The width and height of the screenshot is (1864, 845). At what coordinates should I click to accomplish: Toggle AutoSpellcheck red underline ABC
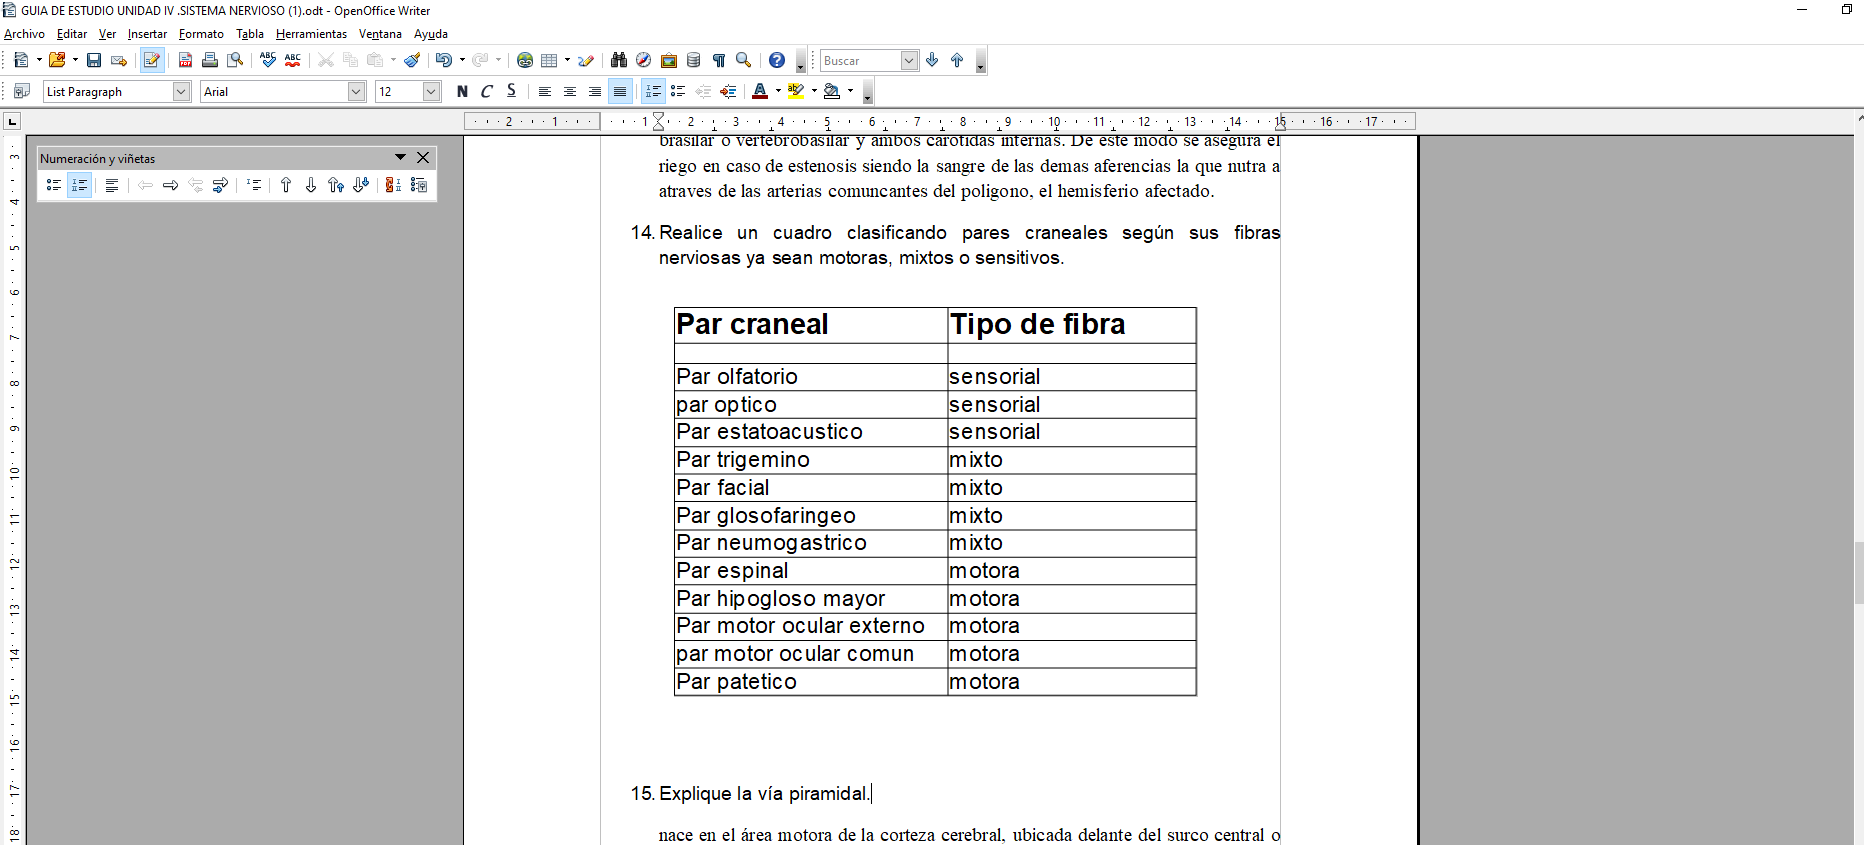(293, 61)
